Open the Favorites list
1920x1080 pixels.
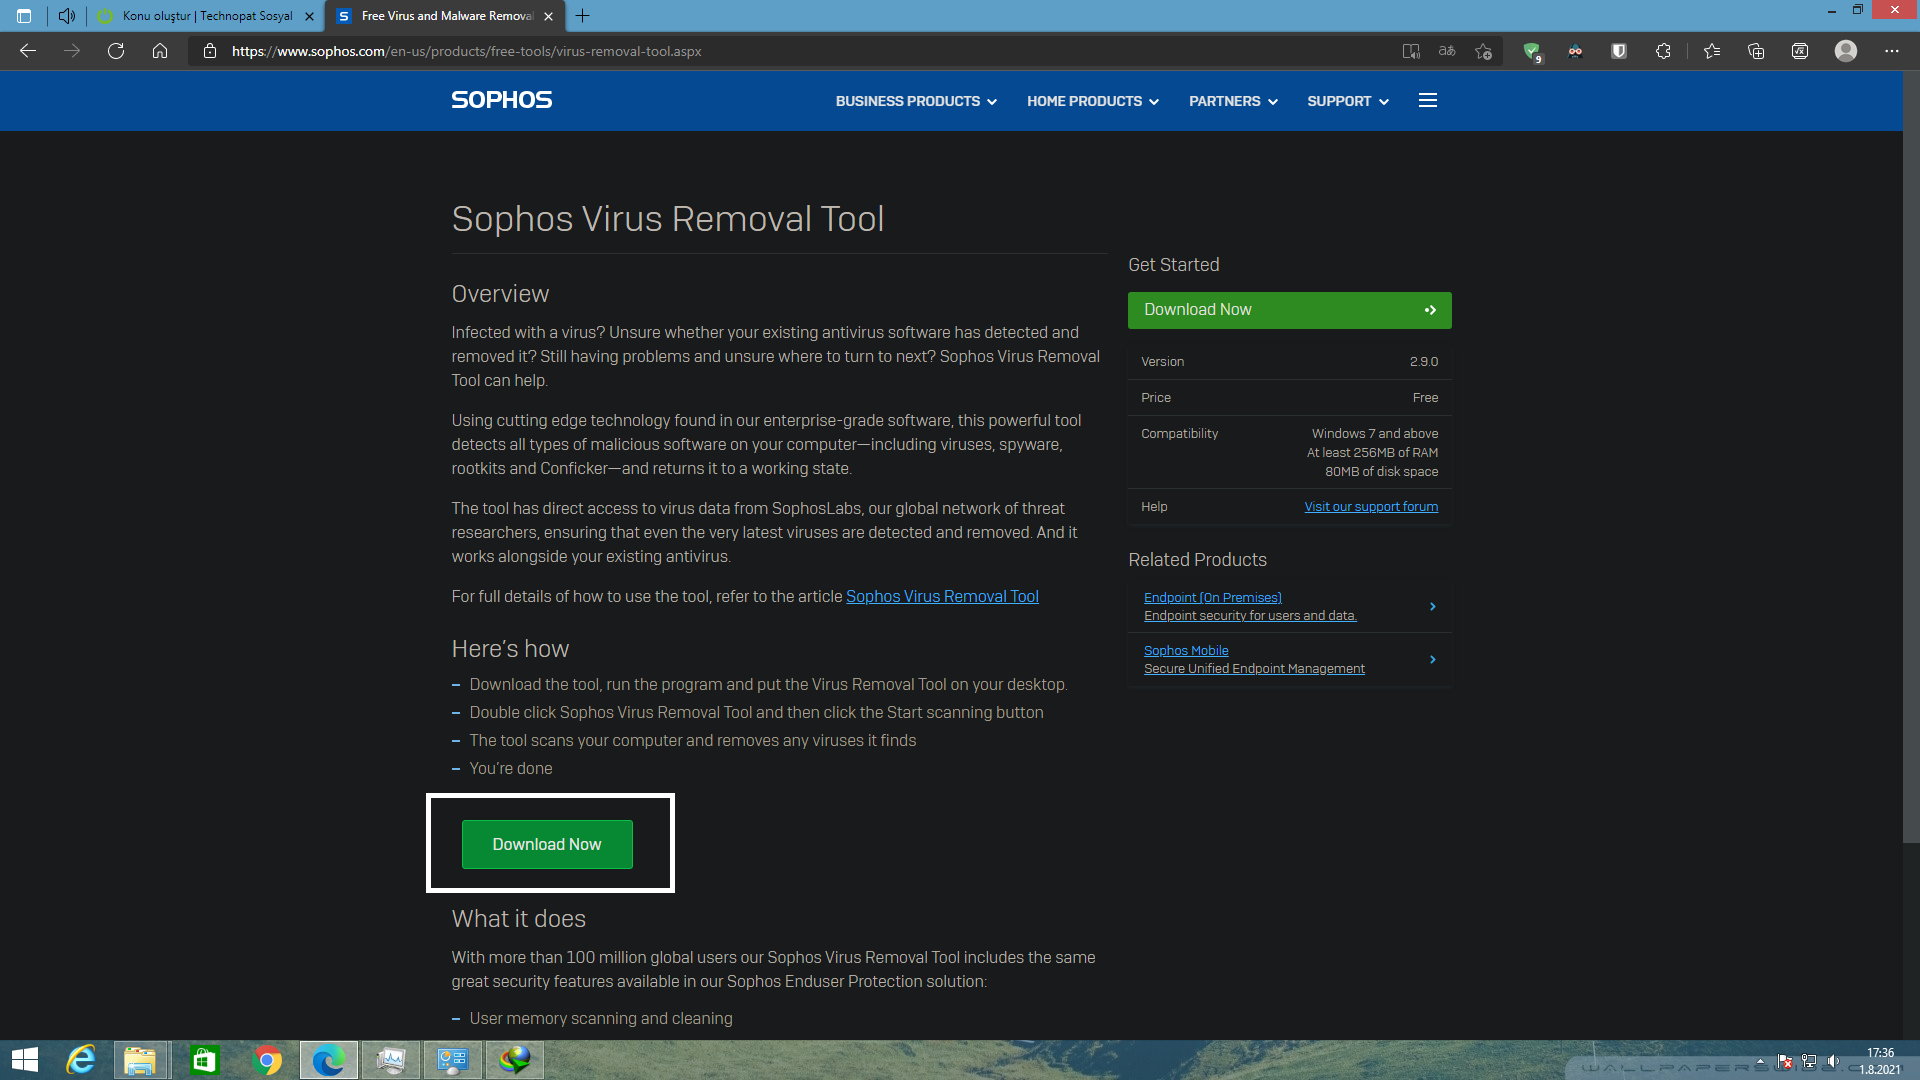click(1712, 51)
